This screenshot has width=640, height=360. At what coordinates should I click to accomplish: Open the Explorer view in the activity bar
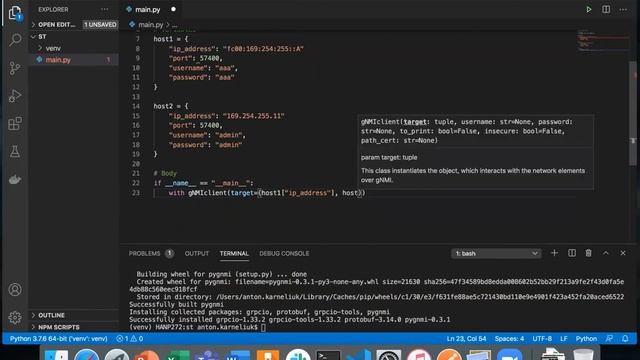pos(15,13)
